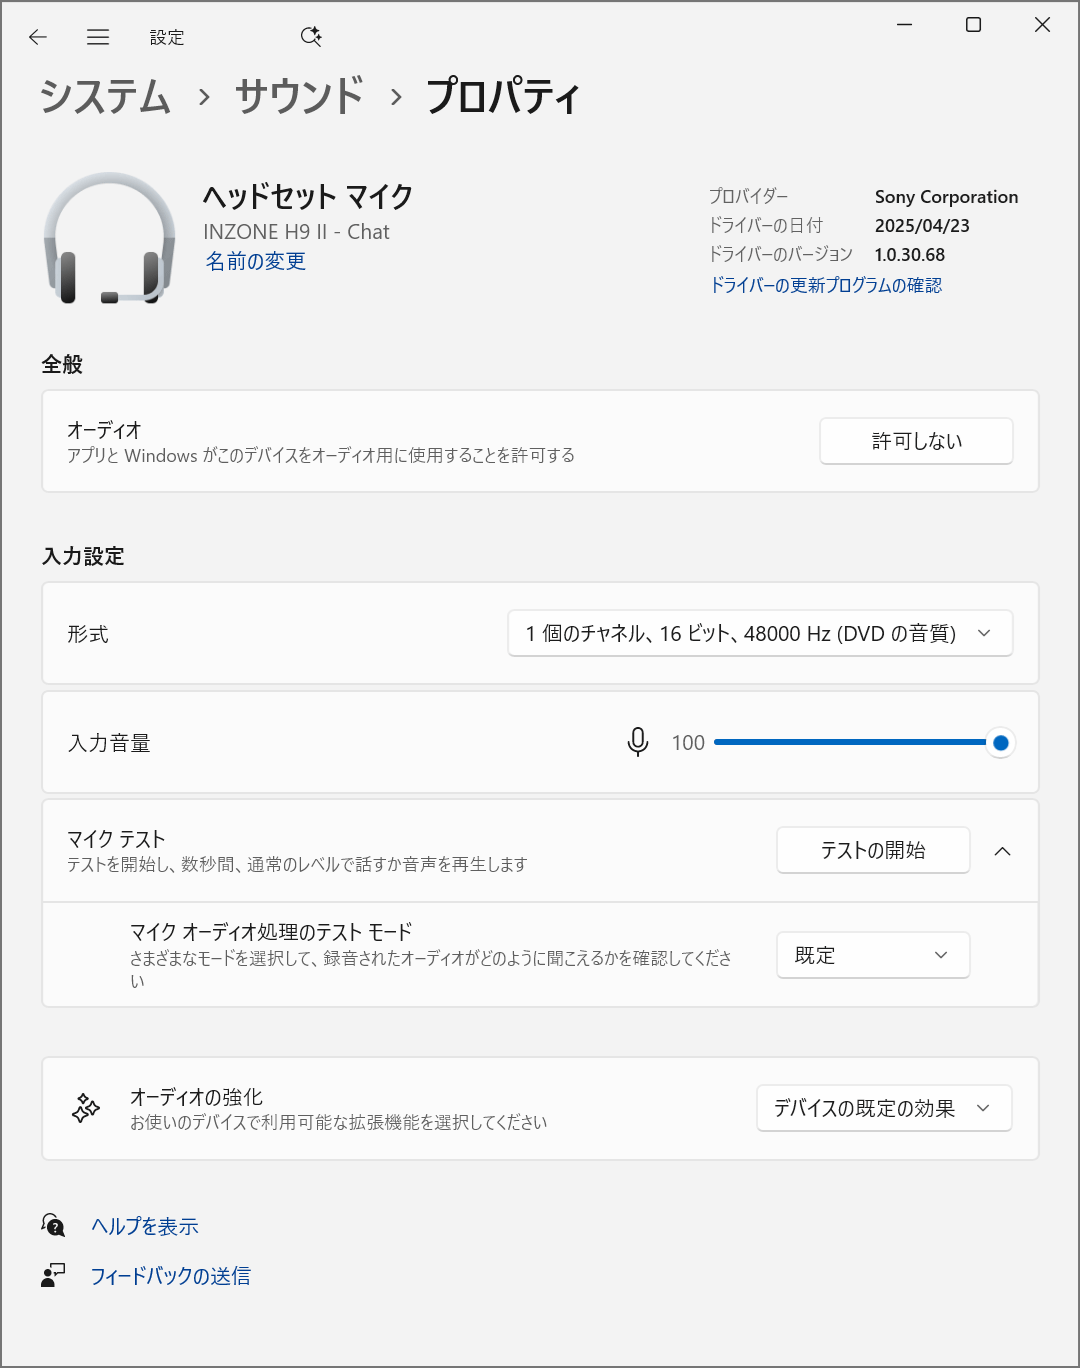Collapse the マイク テスト section chevron
1080x1368 pixels.
pos(1002,851)
